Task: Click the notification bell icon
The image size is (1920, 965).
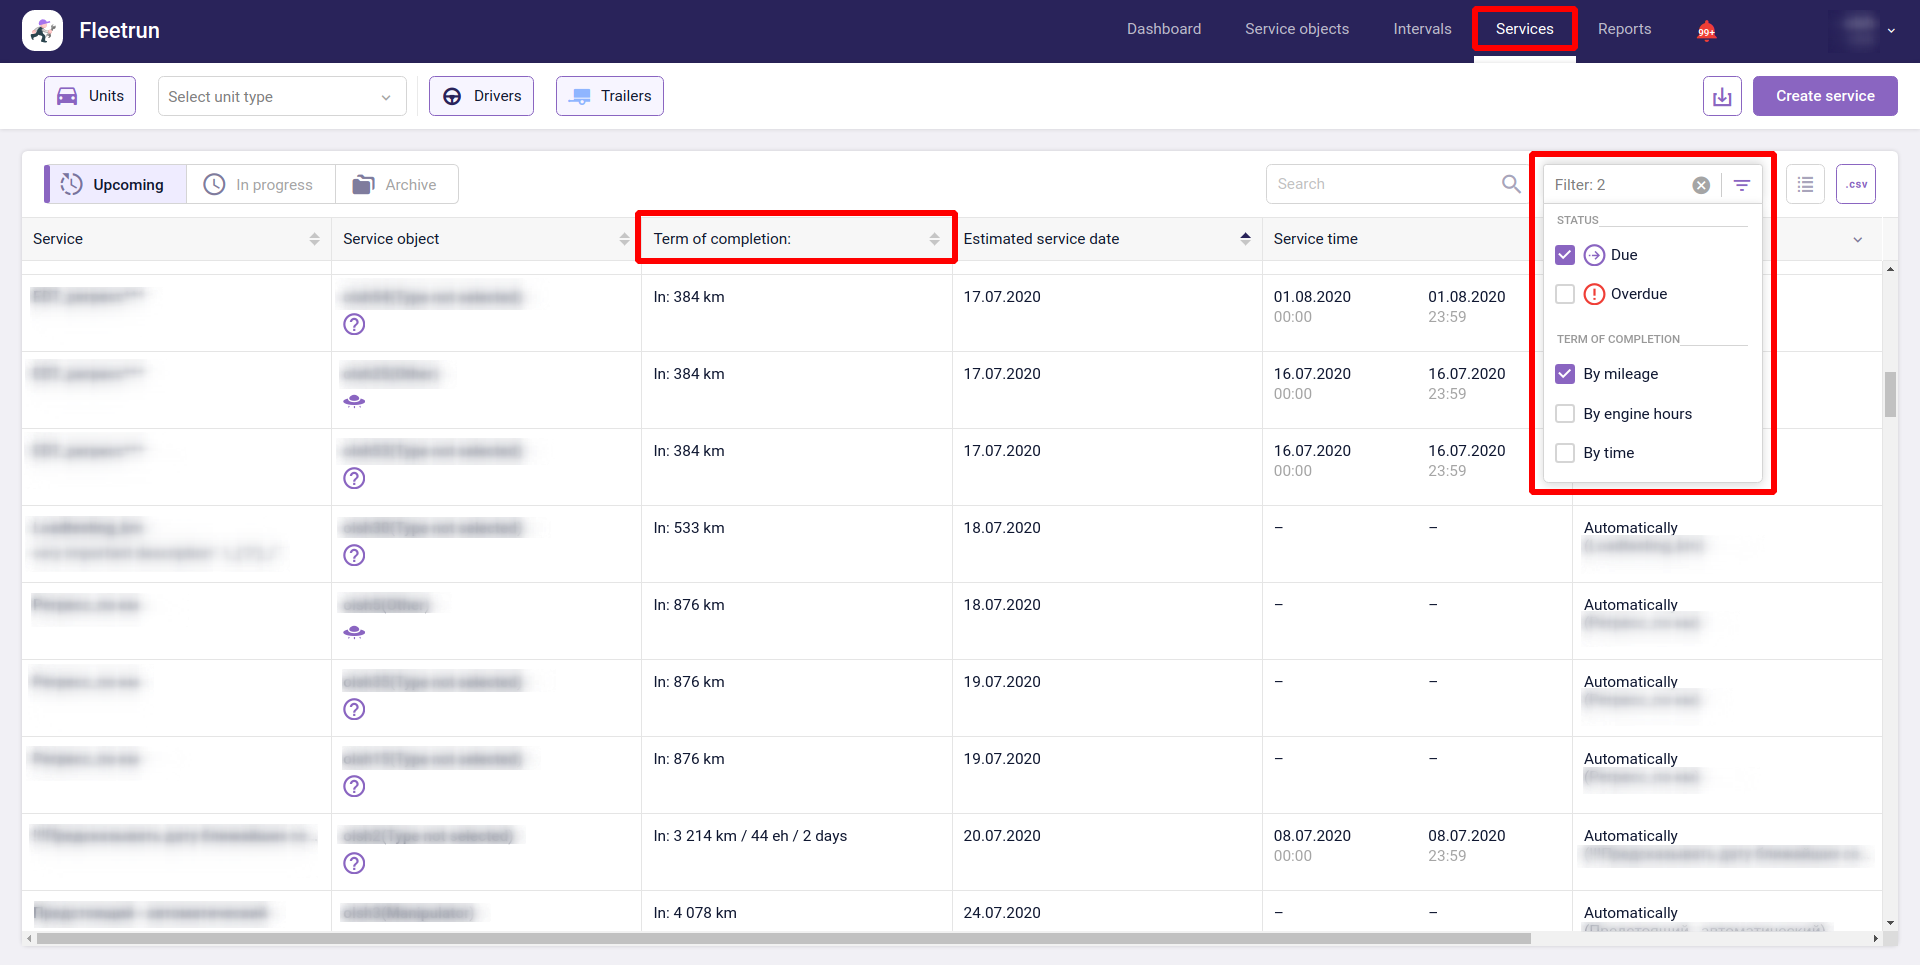Action: click(x=1706, y=31)
